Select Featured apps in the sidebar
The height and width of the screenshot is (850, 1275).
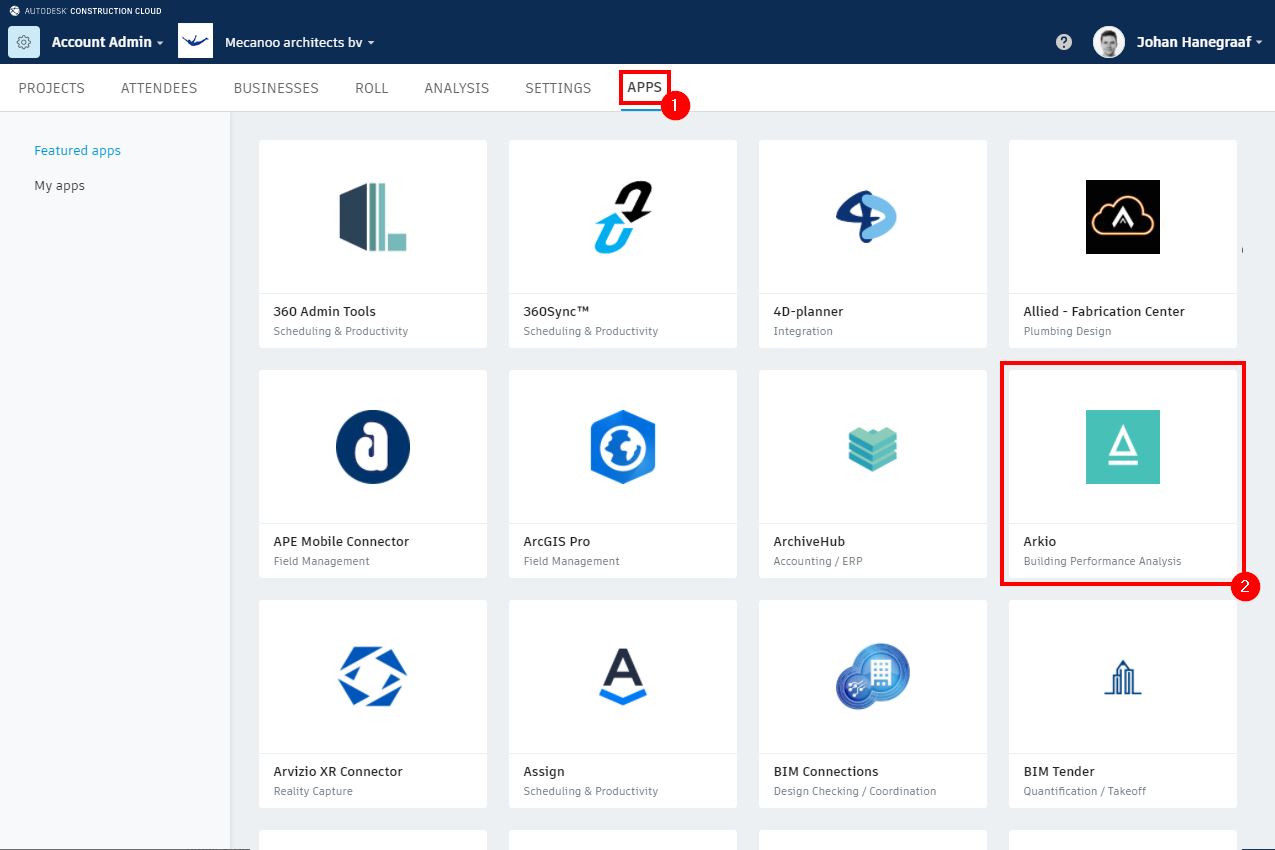(x=77, y=151)
